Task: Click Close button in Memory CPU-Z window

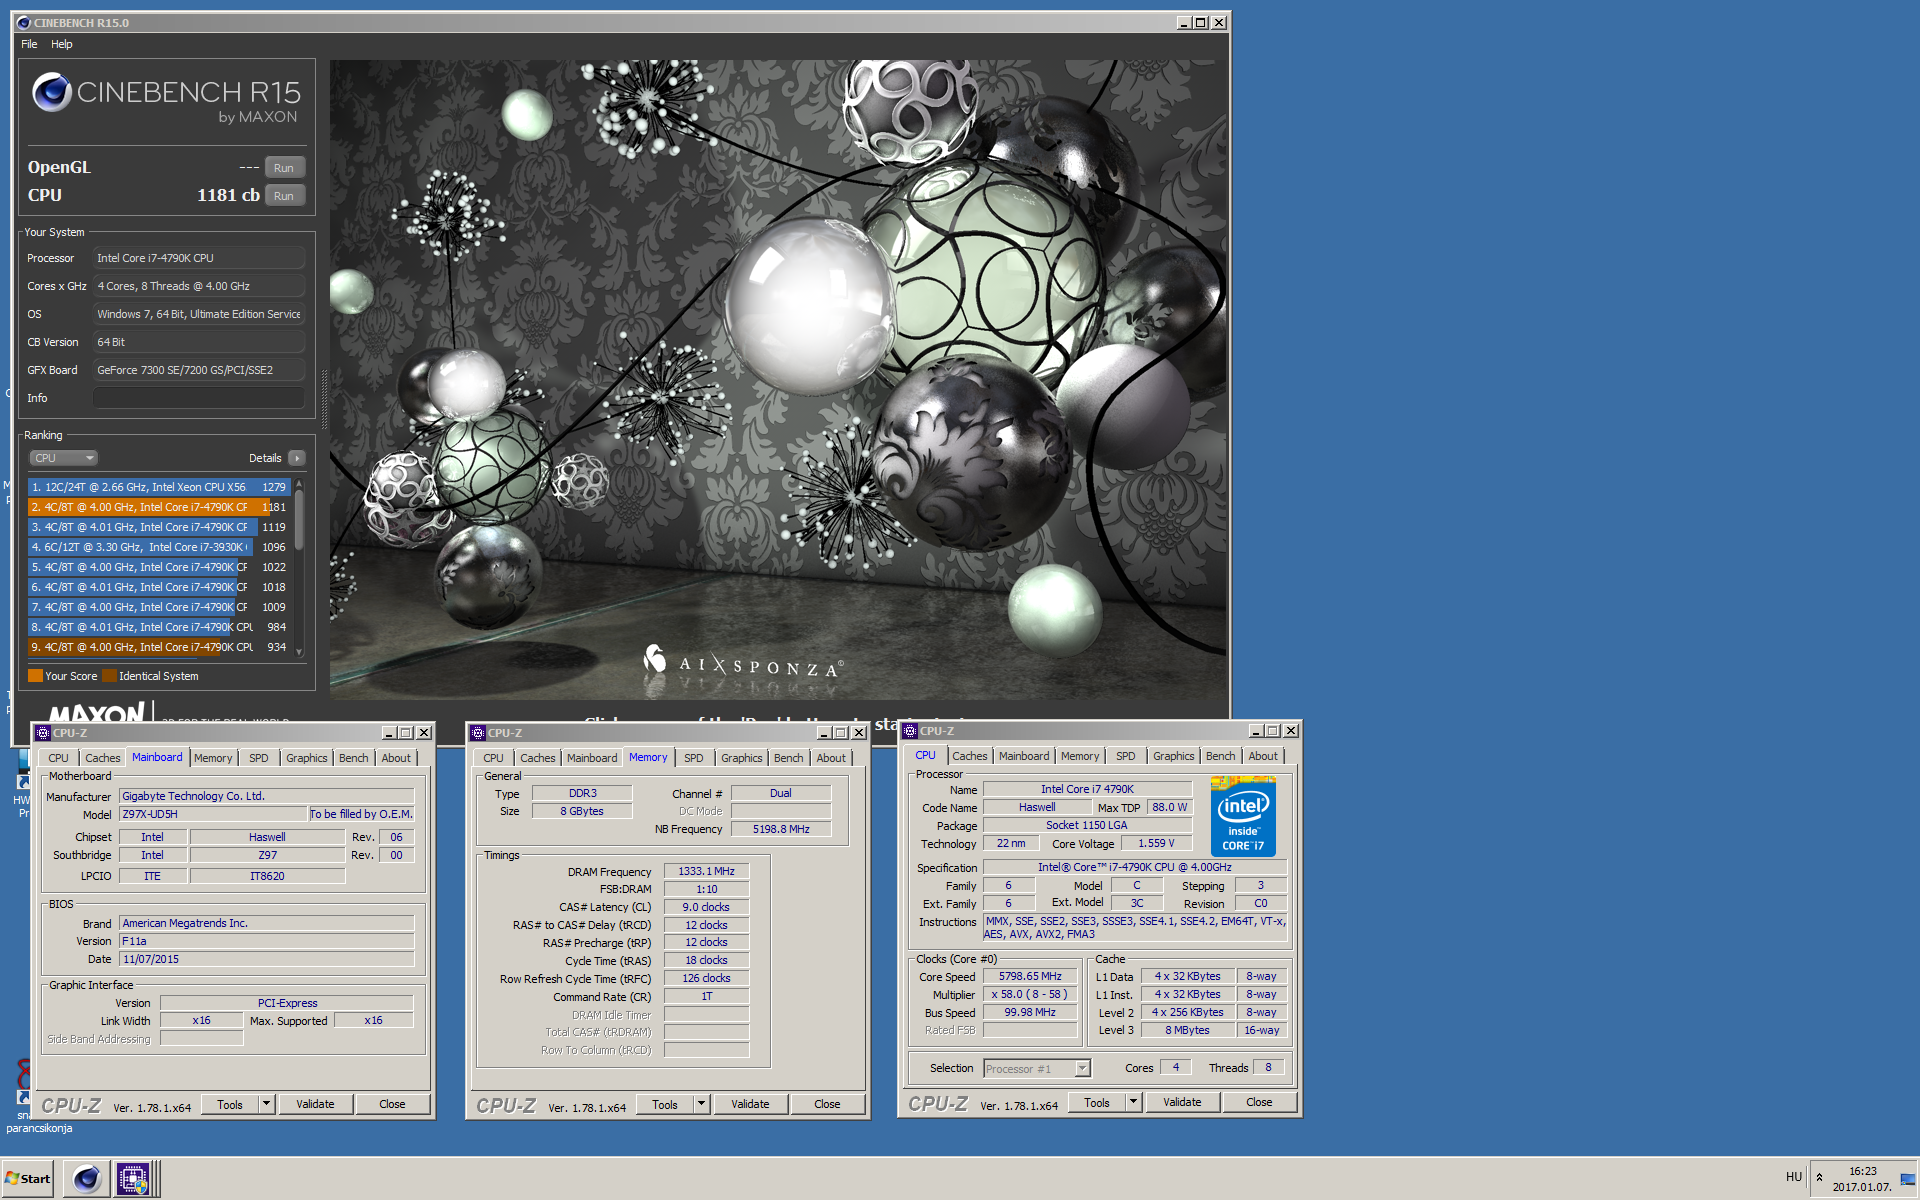Action: click(827, 1104)
